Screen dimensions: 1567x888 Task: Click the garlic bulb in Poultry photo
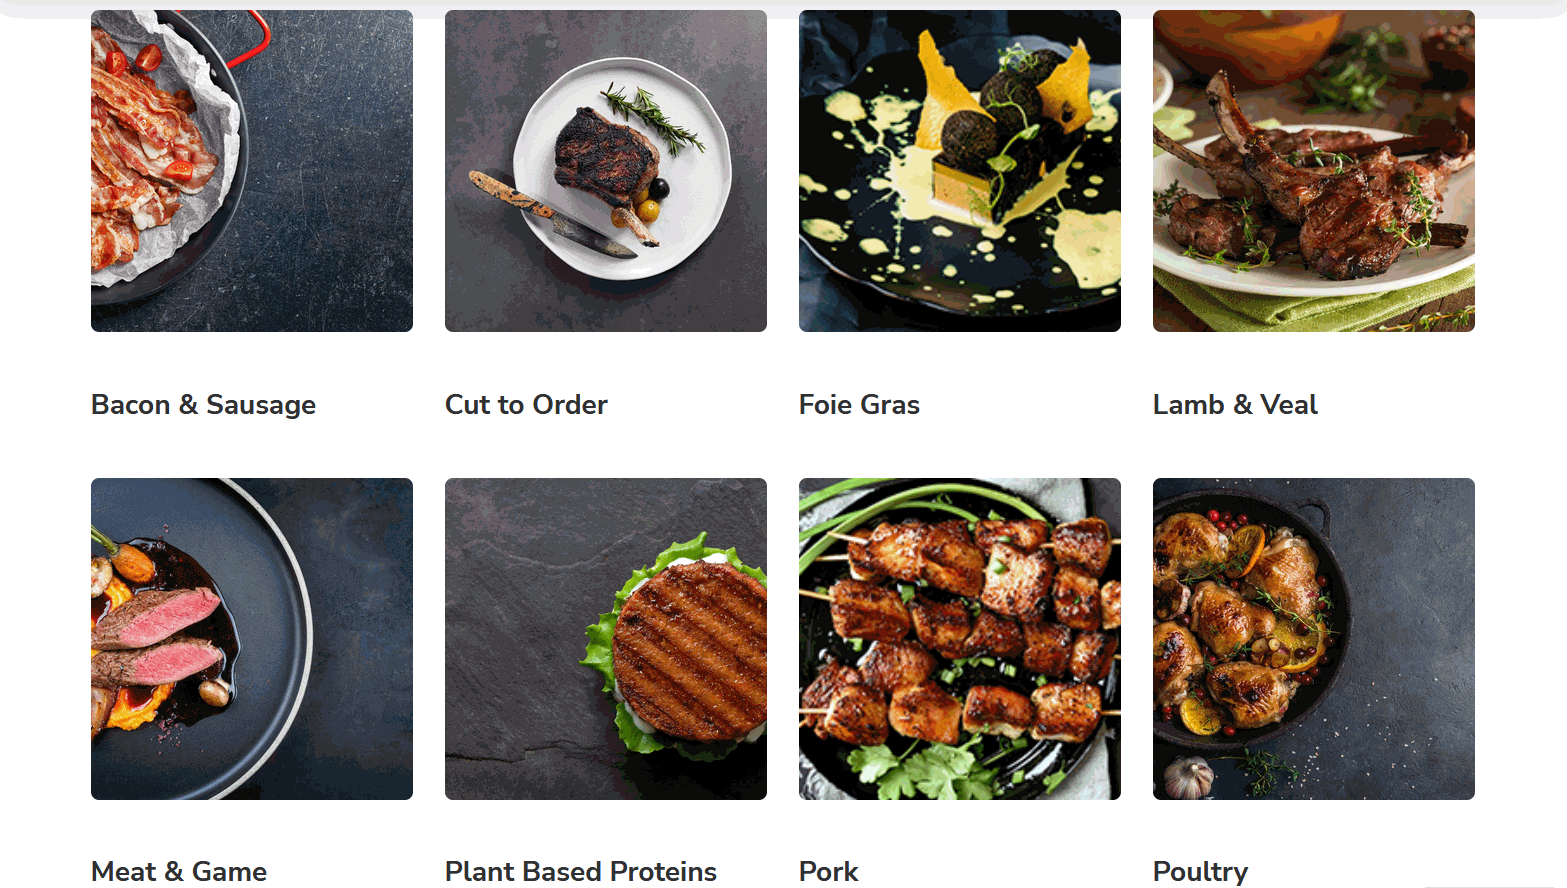[x=1188, y=778]
